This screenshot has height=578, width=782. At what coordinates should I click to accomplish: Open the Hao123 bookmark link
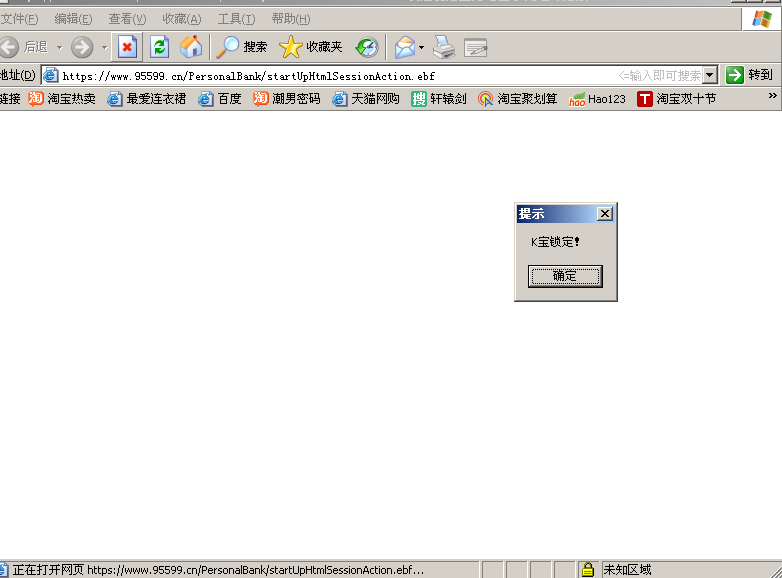597,99
